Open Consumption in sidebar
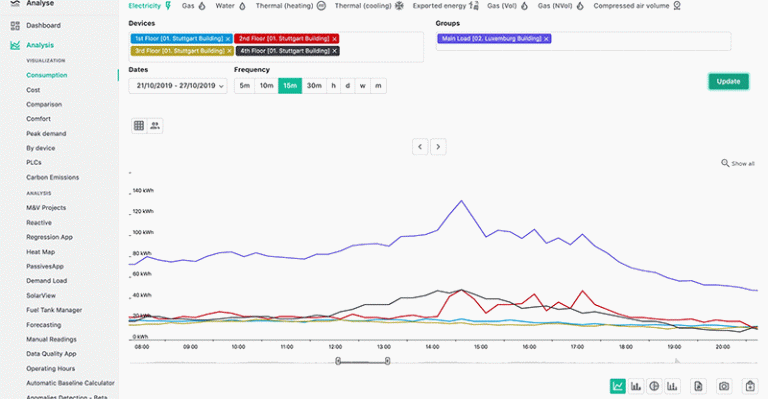Viewport: 768px width, 399px height. pyautogui.click(x=47, y=75)
